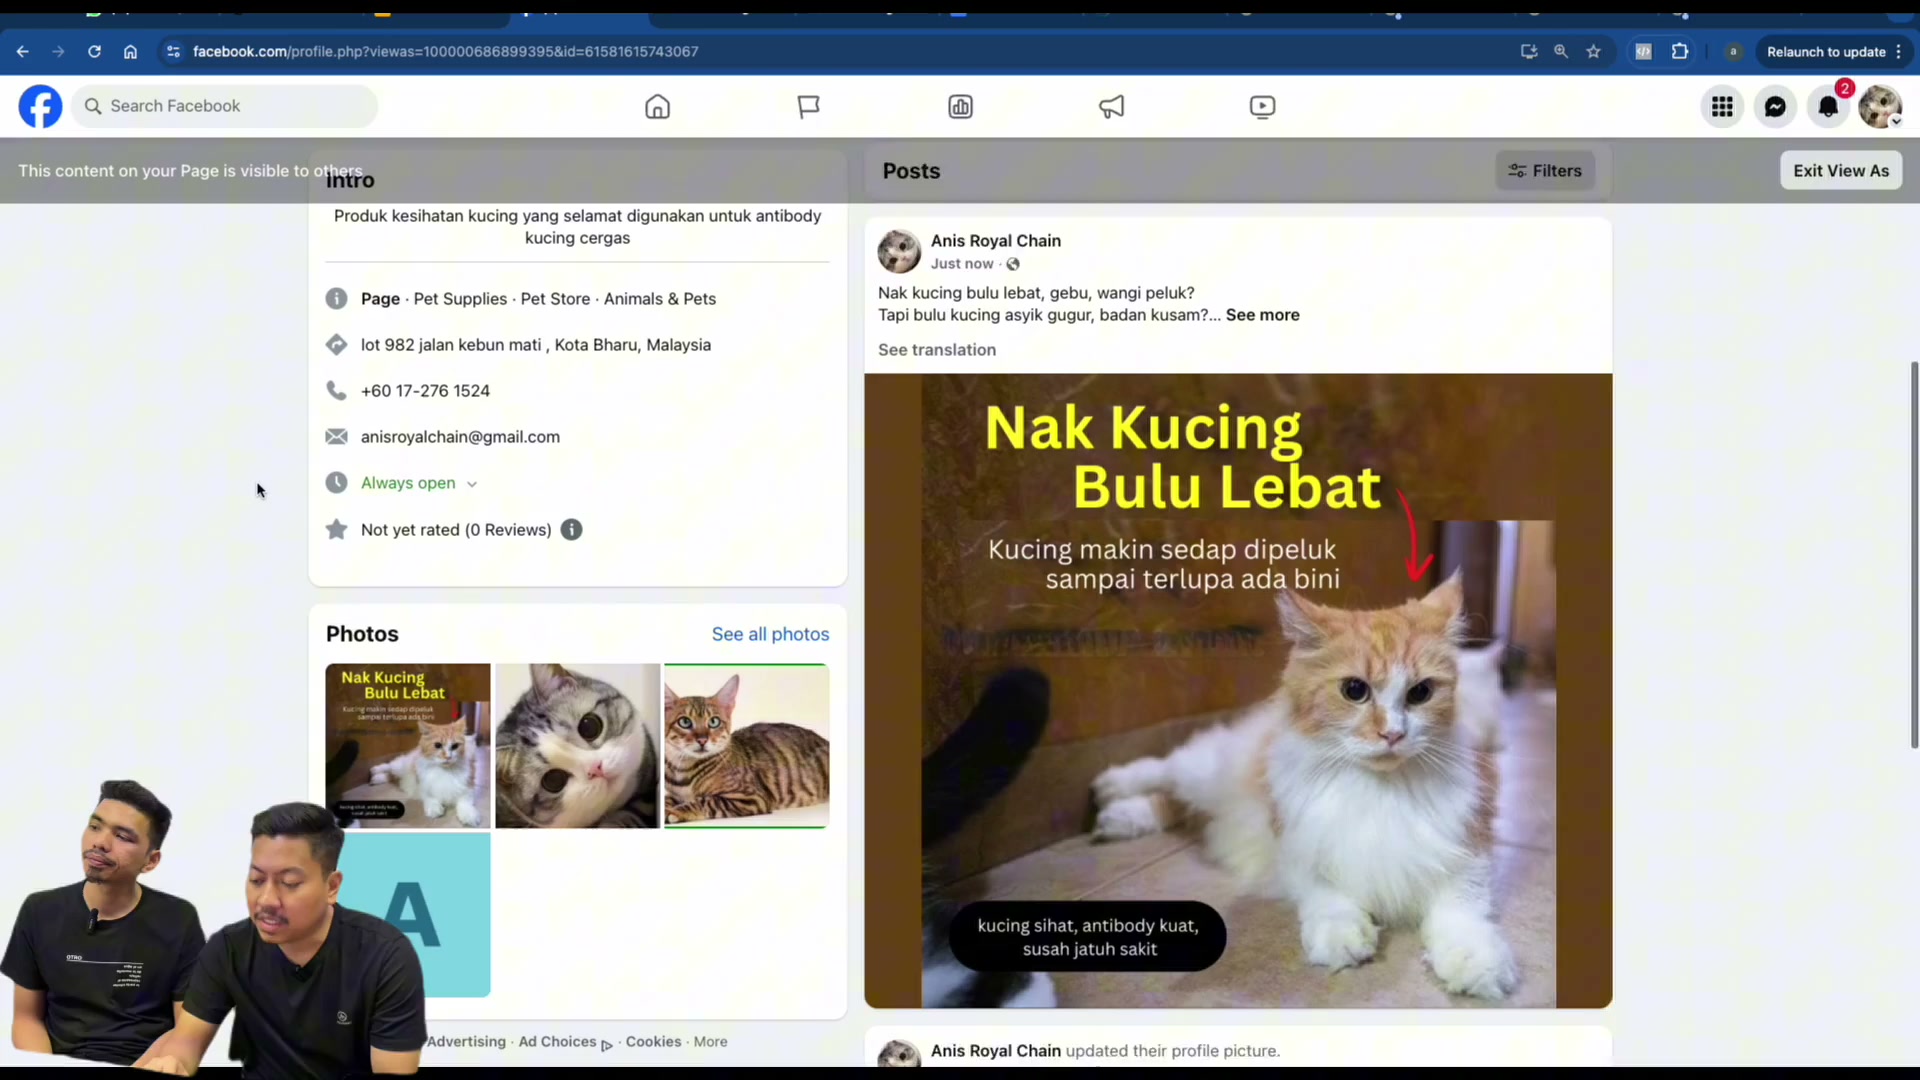
Task: Open the Home feed icon
Action: pyautogui.click(x=657, y=106)
